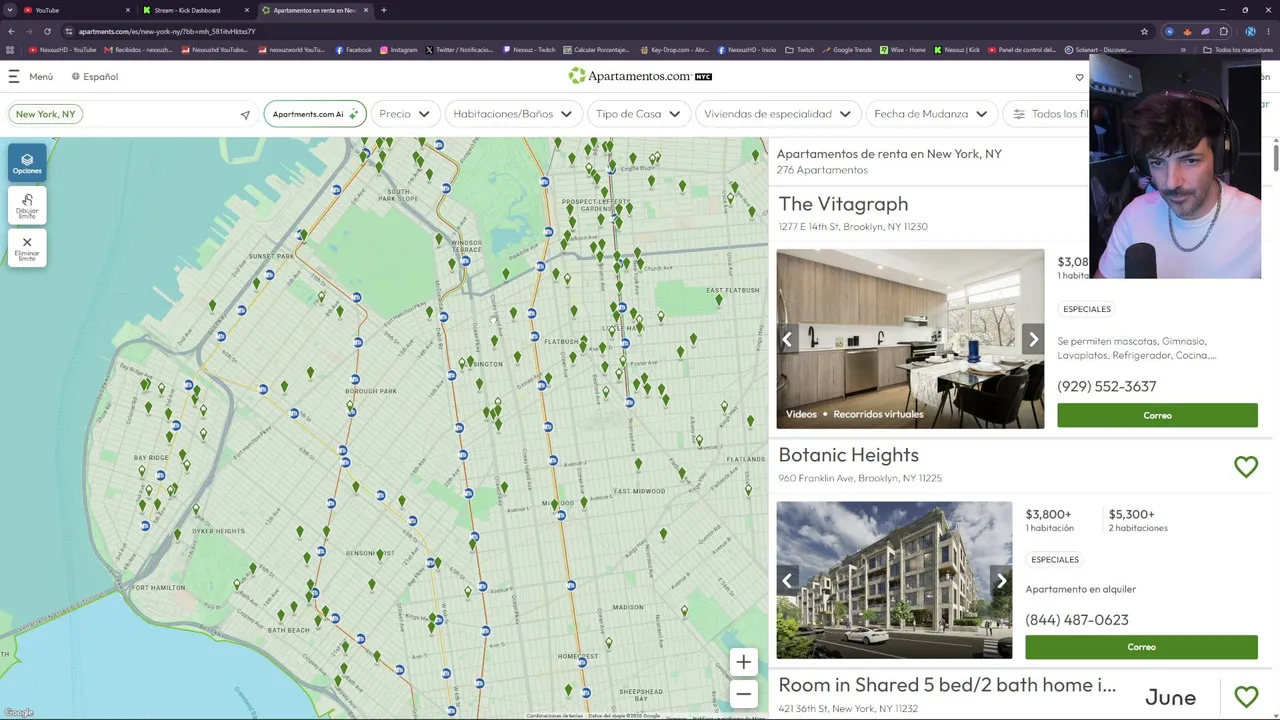Open the browser apps grid icon
This screenshot has width=1280, height=720.
pyautogui.click(x=10, y=50)
